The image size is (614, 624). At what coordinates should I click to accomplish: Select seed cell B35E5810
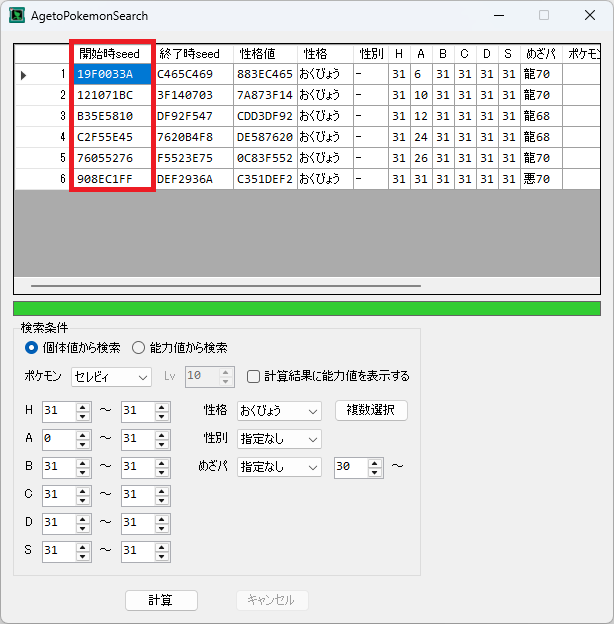tap(113, 116)
